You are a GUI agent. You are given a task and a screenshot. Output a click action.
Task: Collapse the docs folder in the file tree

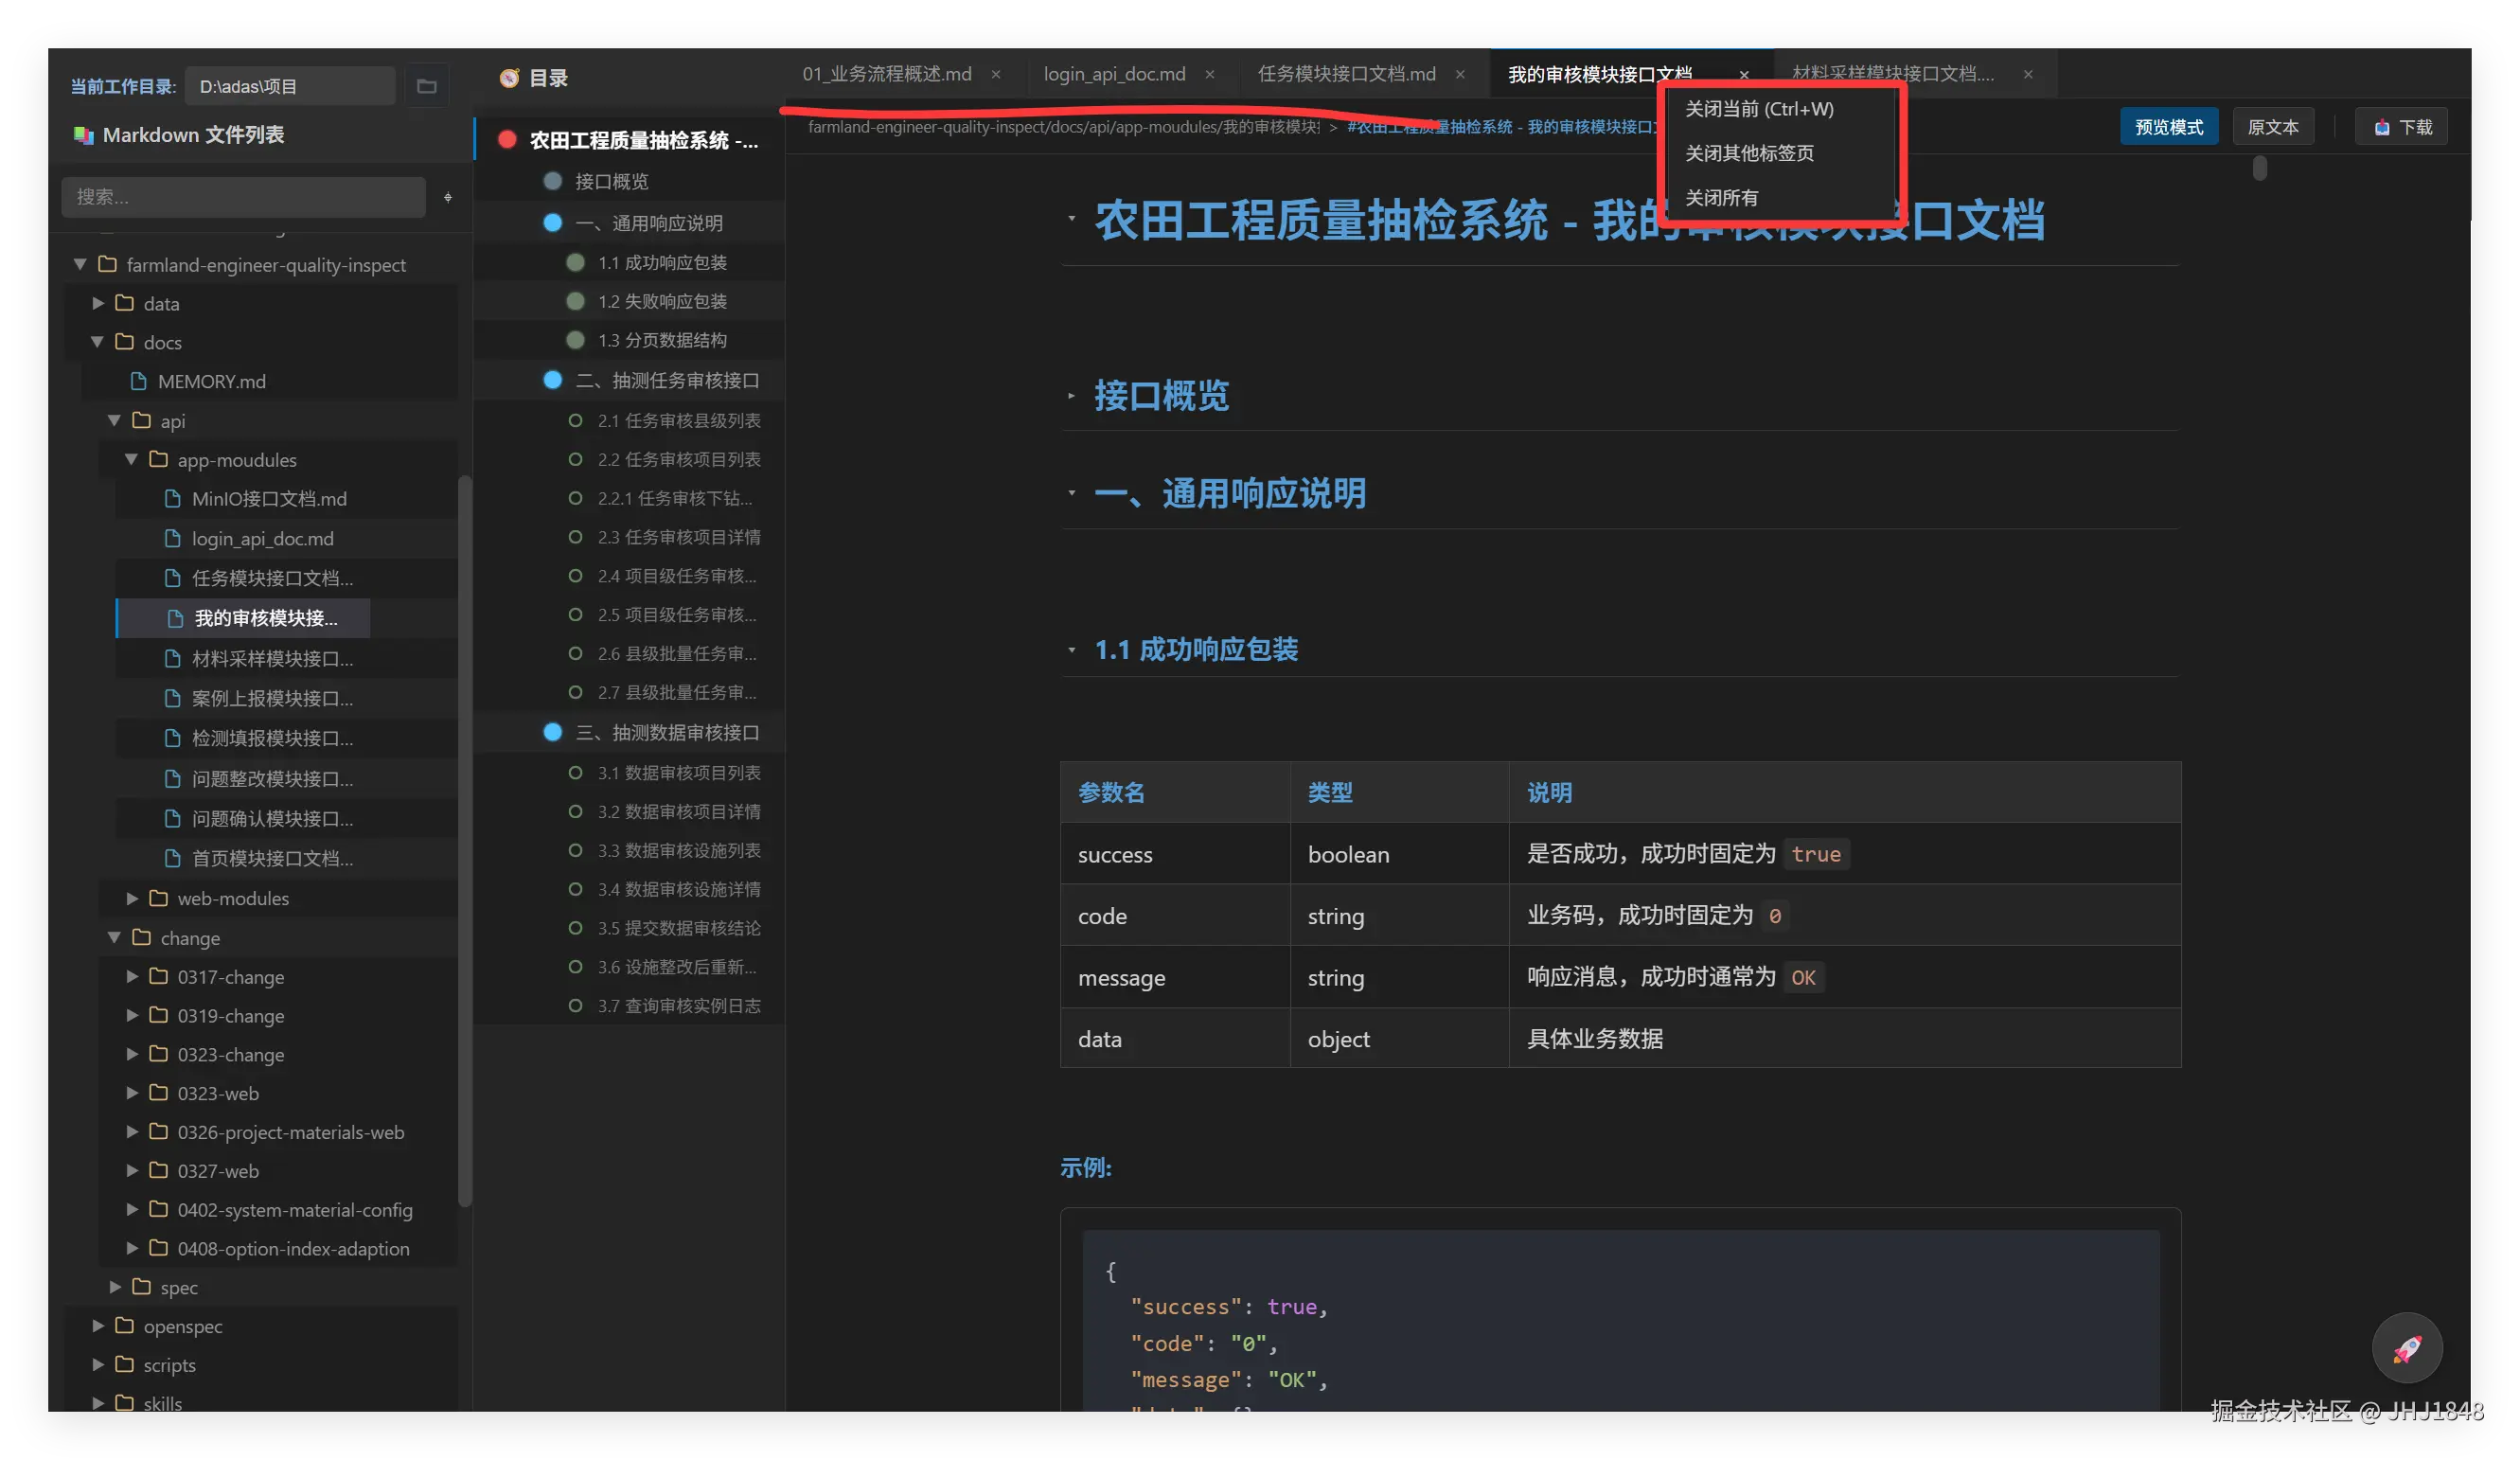click(x=97, y=342)
